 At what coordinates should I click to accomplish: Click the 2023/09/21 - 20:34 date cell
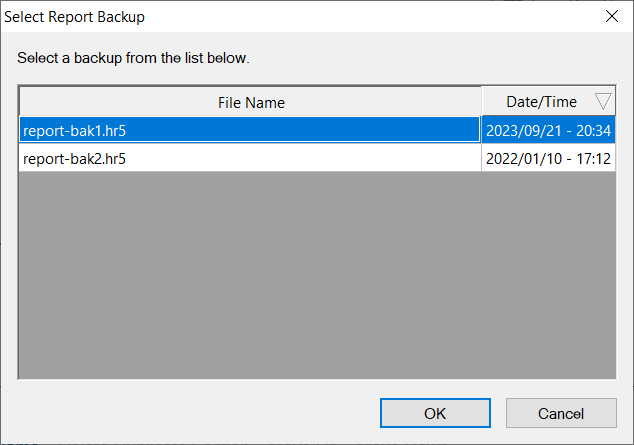(x=548, y=130)
